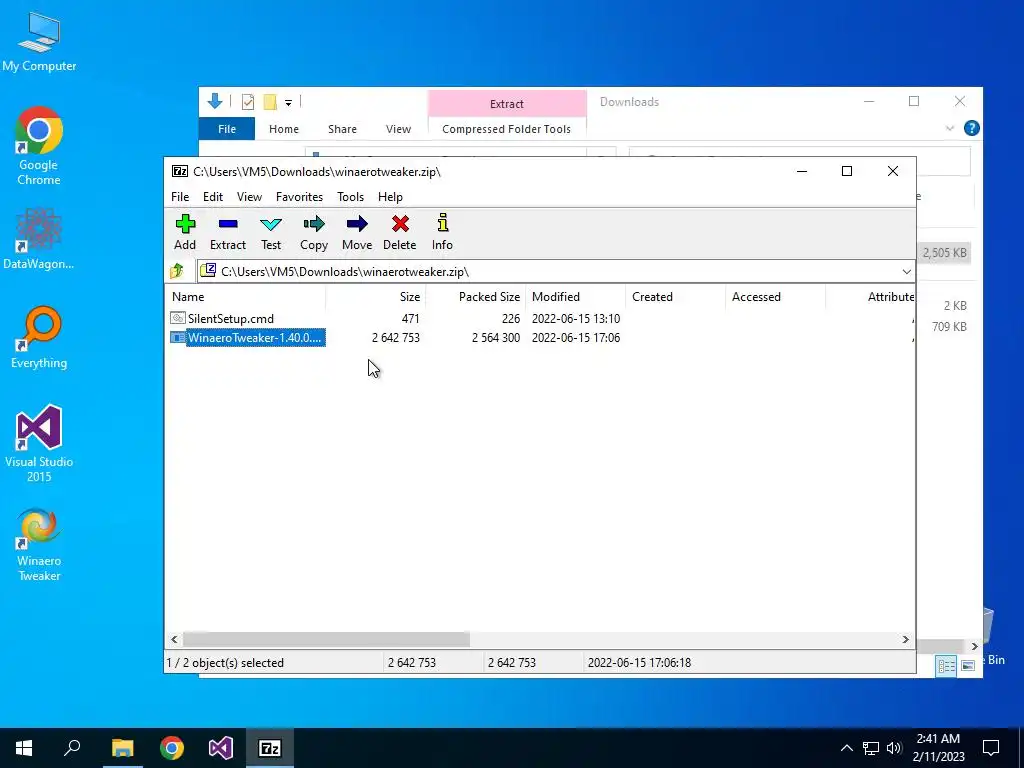Screen dimensions: 1024x768
Task: Open Visual Studio 2015 desktop shortcut
Action: (x=39, y=444)
